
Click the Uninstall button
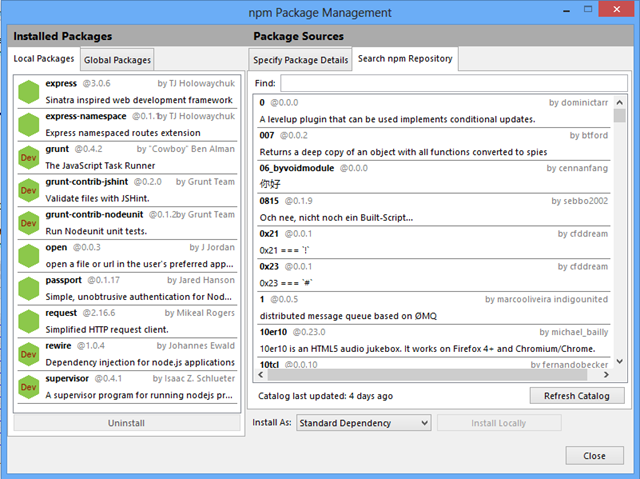coord(127,423)
